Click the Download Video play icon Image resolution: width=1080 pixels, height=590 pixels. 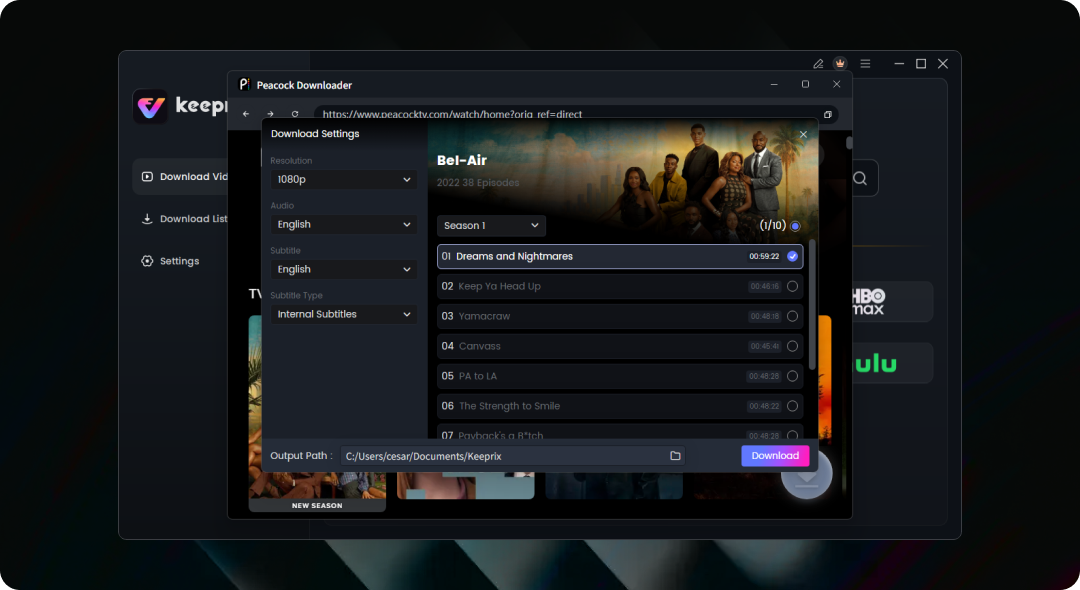[x=147, y=176]
